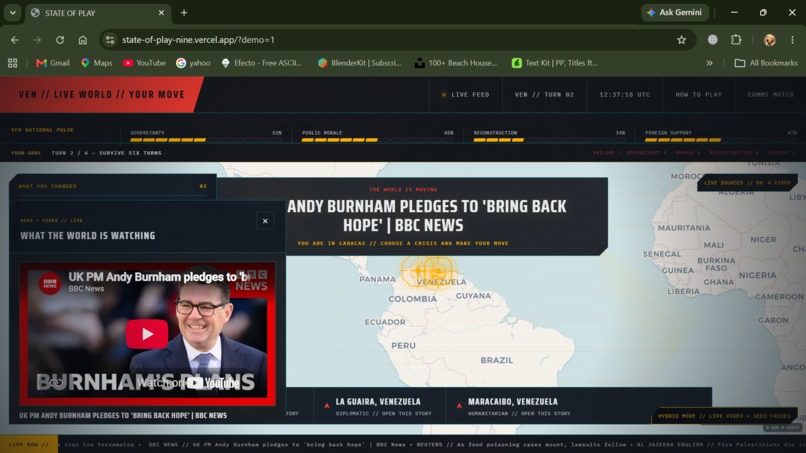
Task: Open the Gmail bookmark
Action: (53, 63)
